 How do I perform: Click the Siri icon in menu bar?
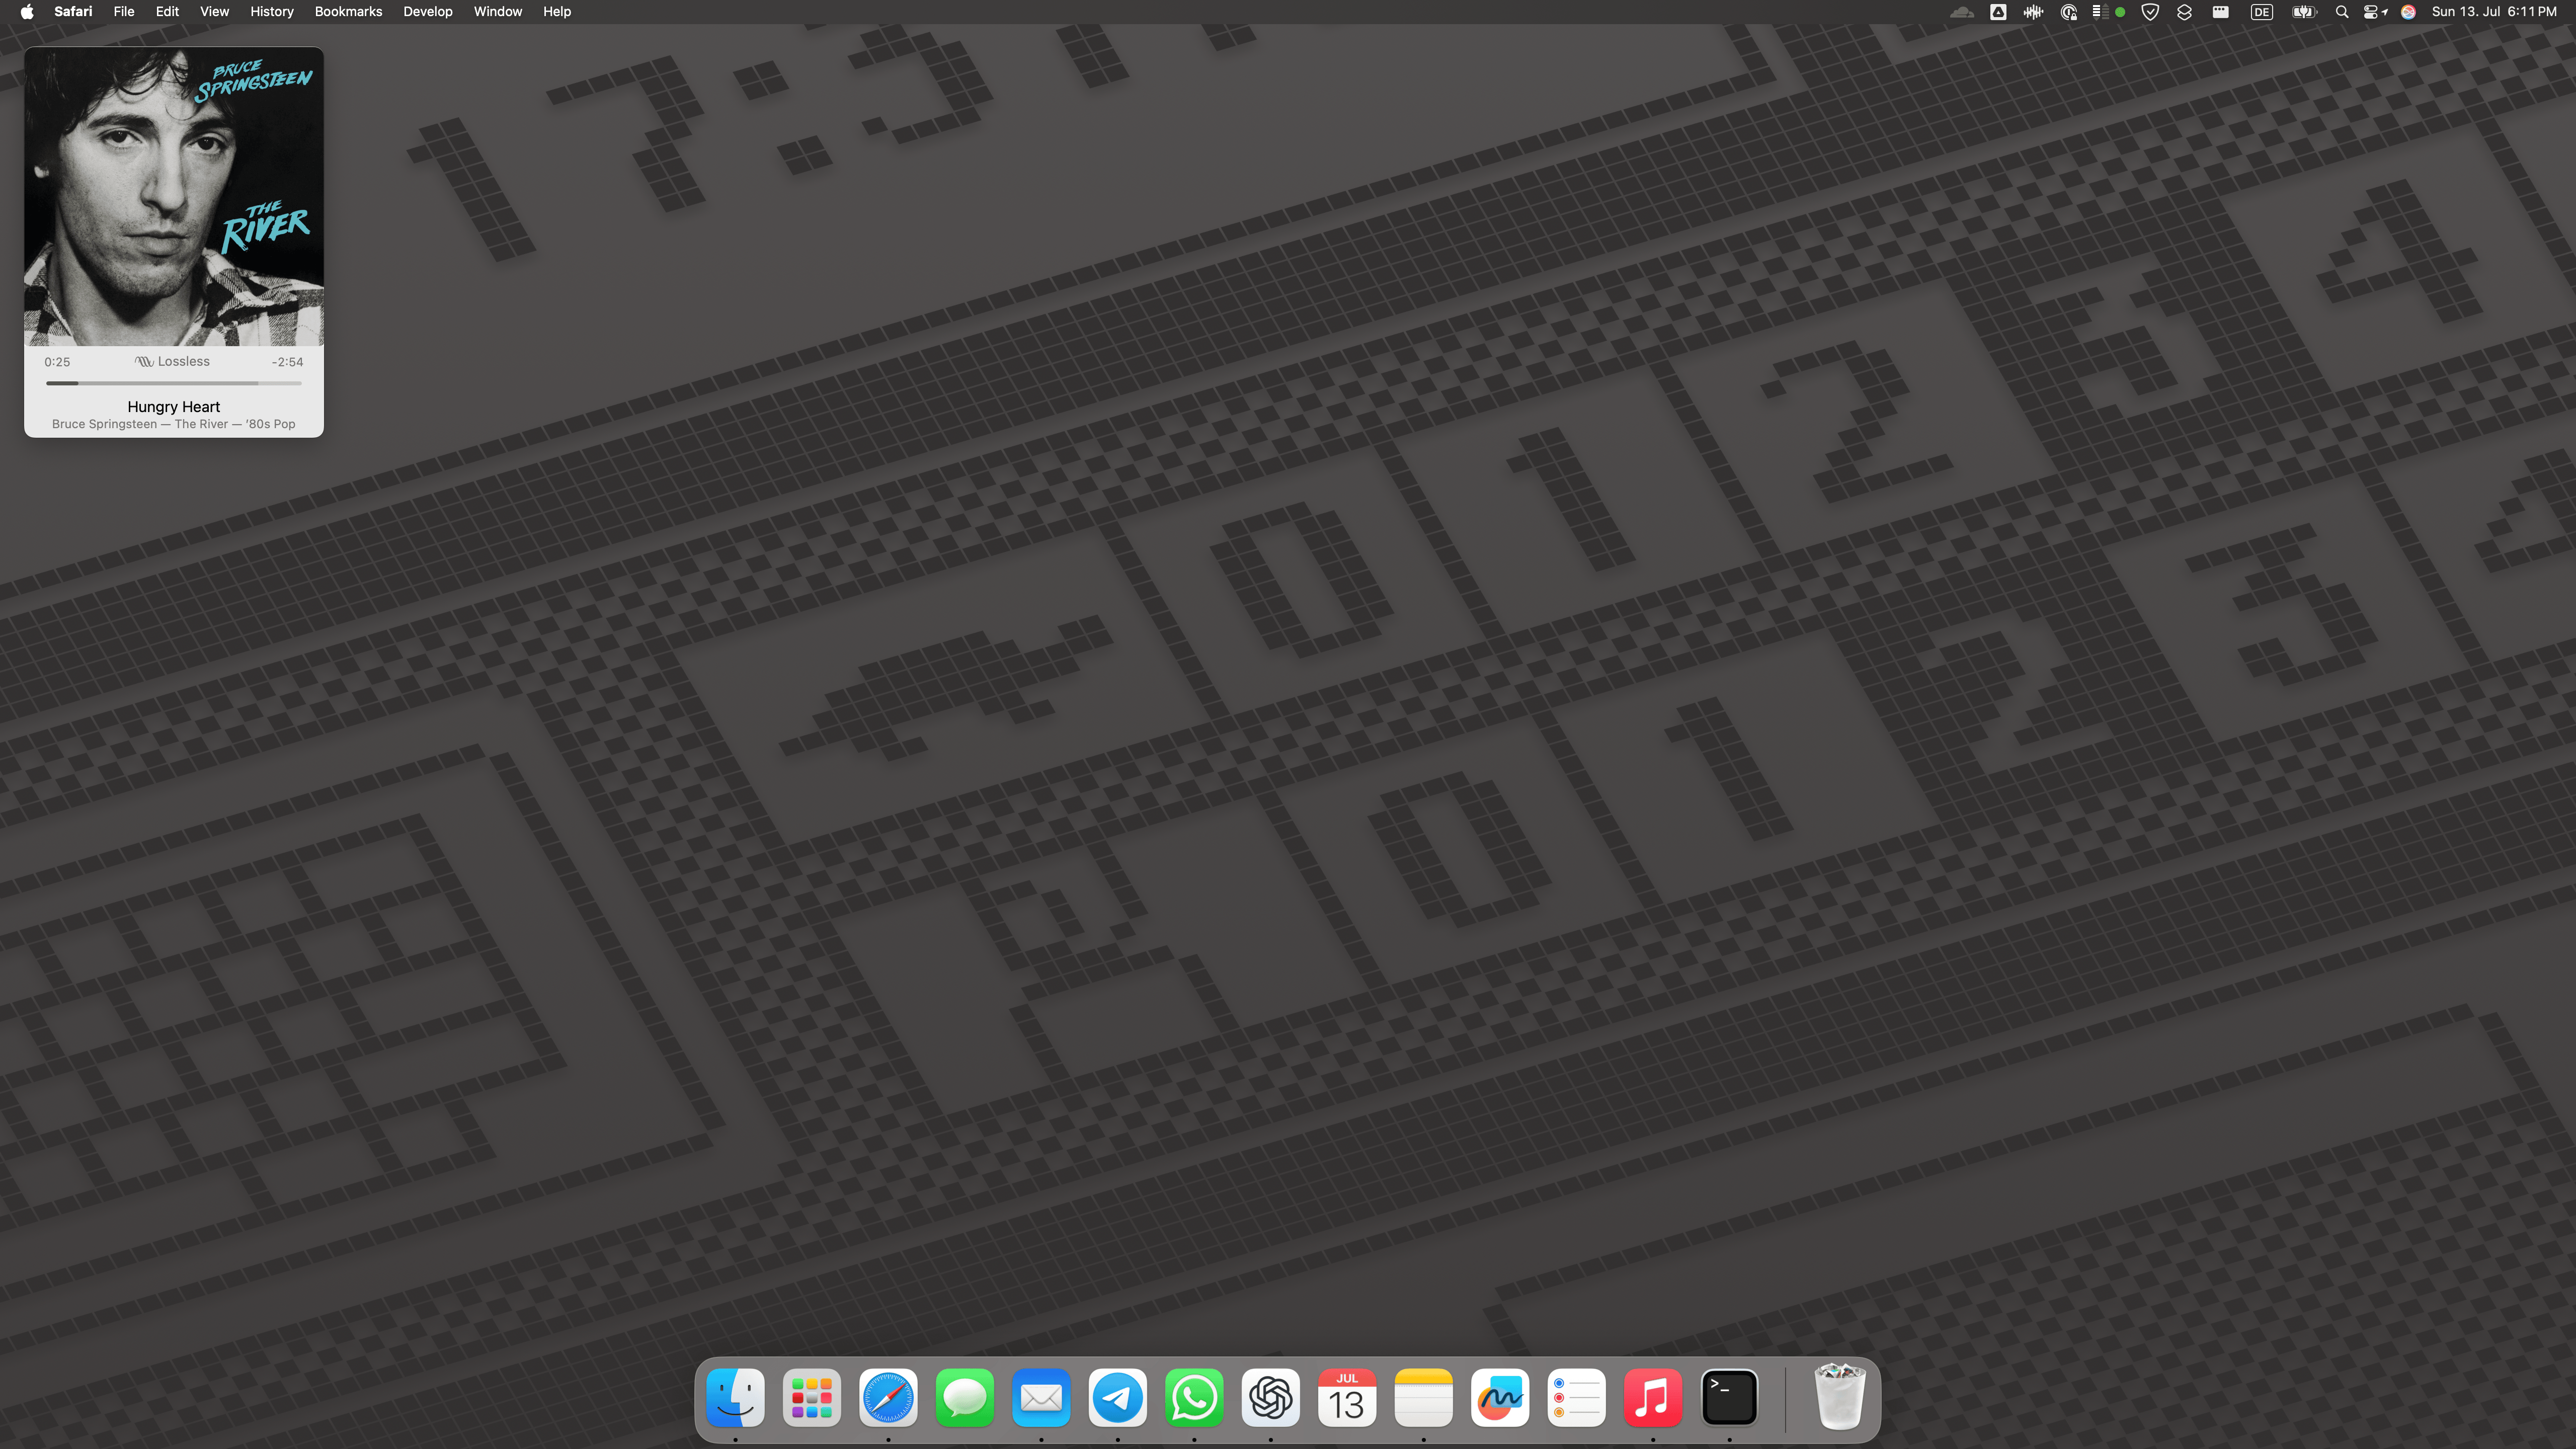(2409, 12)
